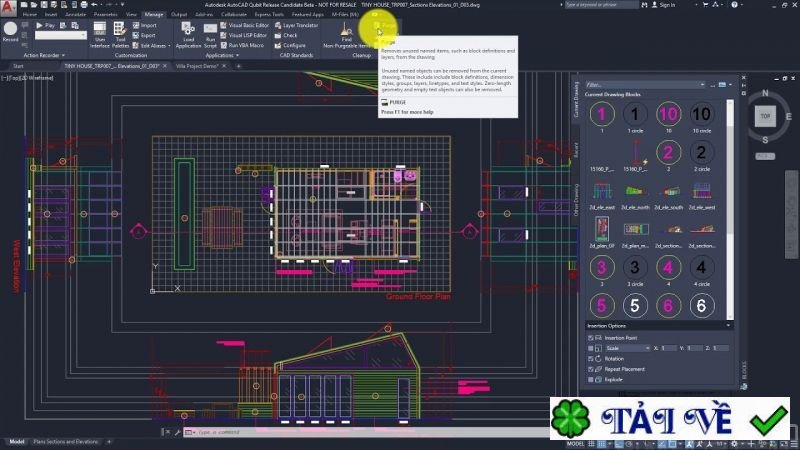Start the Action Recorder Record button

(10, 32)
